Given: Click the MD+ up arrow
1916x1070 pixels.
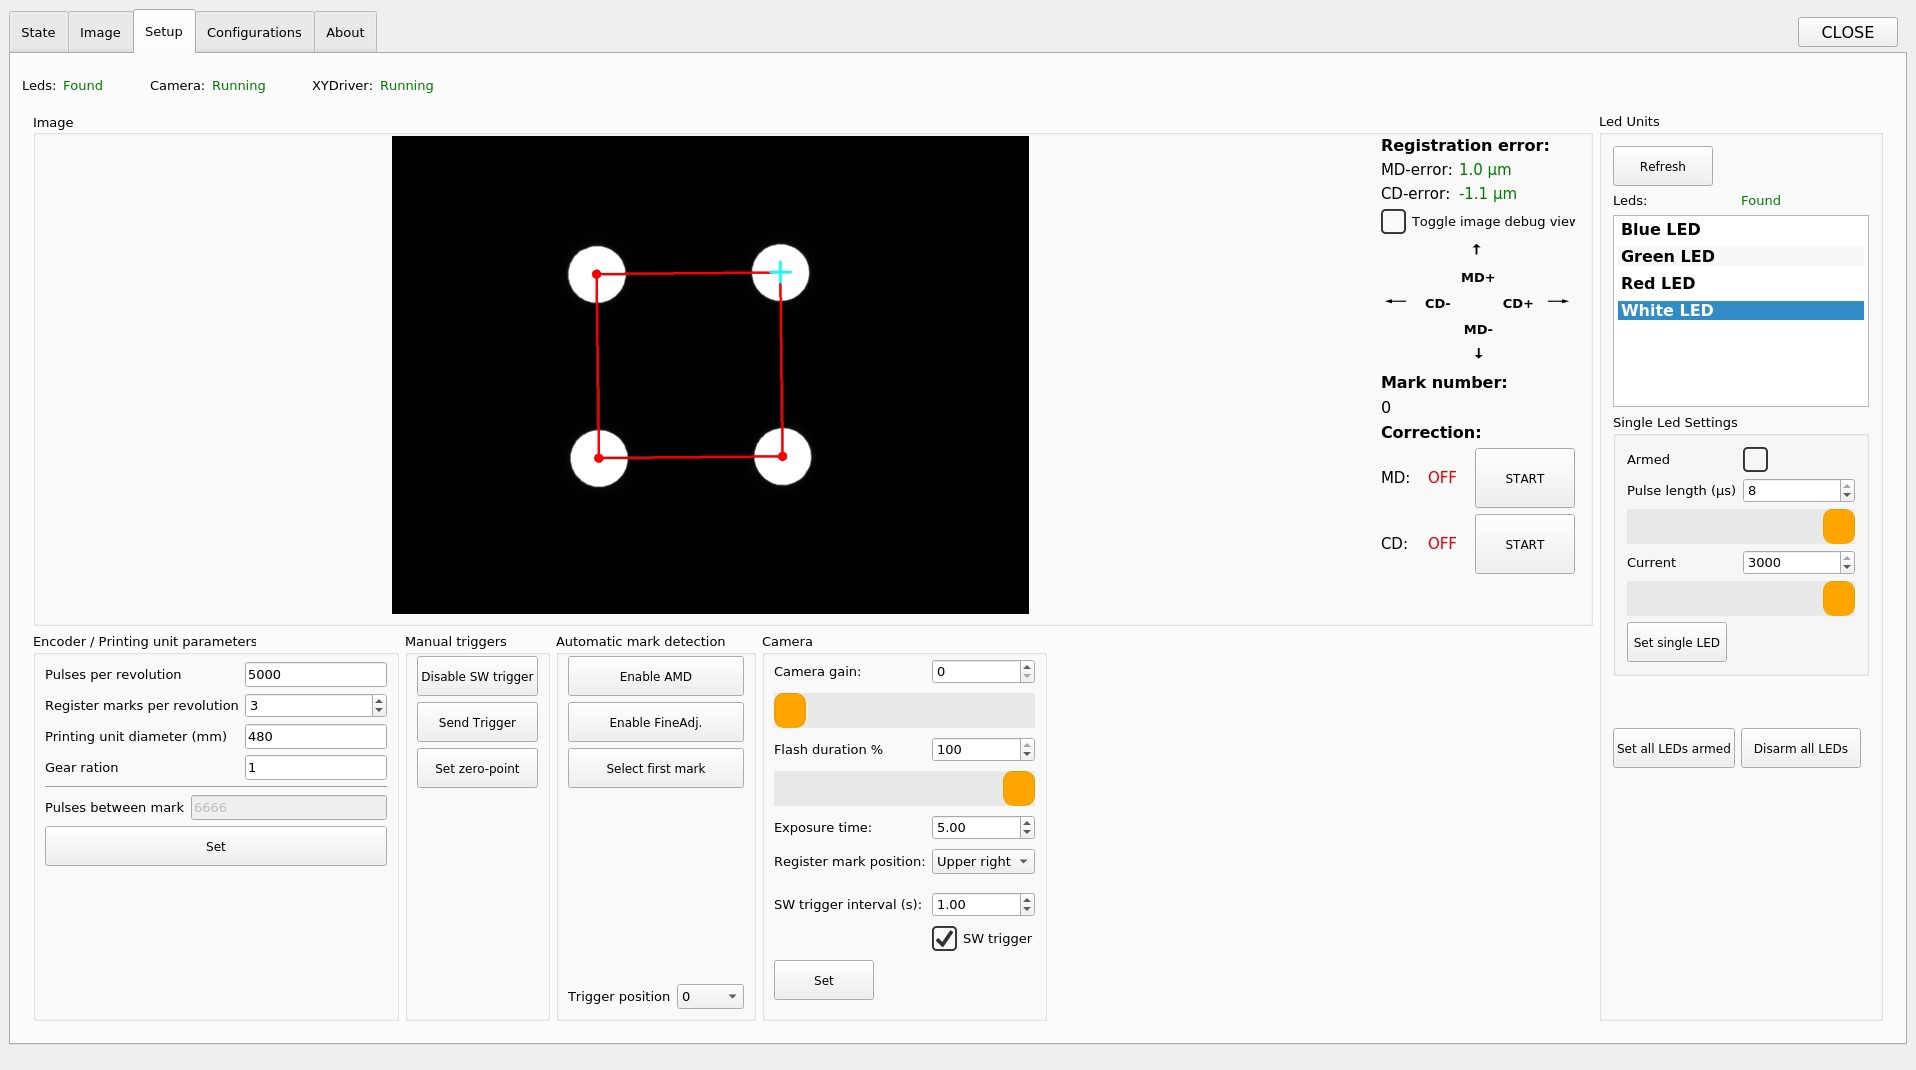Looking at the screenshot, I should pos(1476,250).
